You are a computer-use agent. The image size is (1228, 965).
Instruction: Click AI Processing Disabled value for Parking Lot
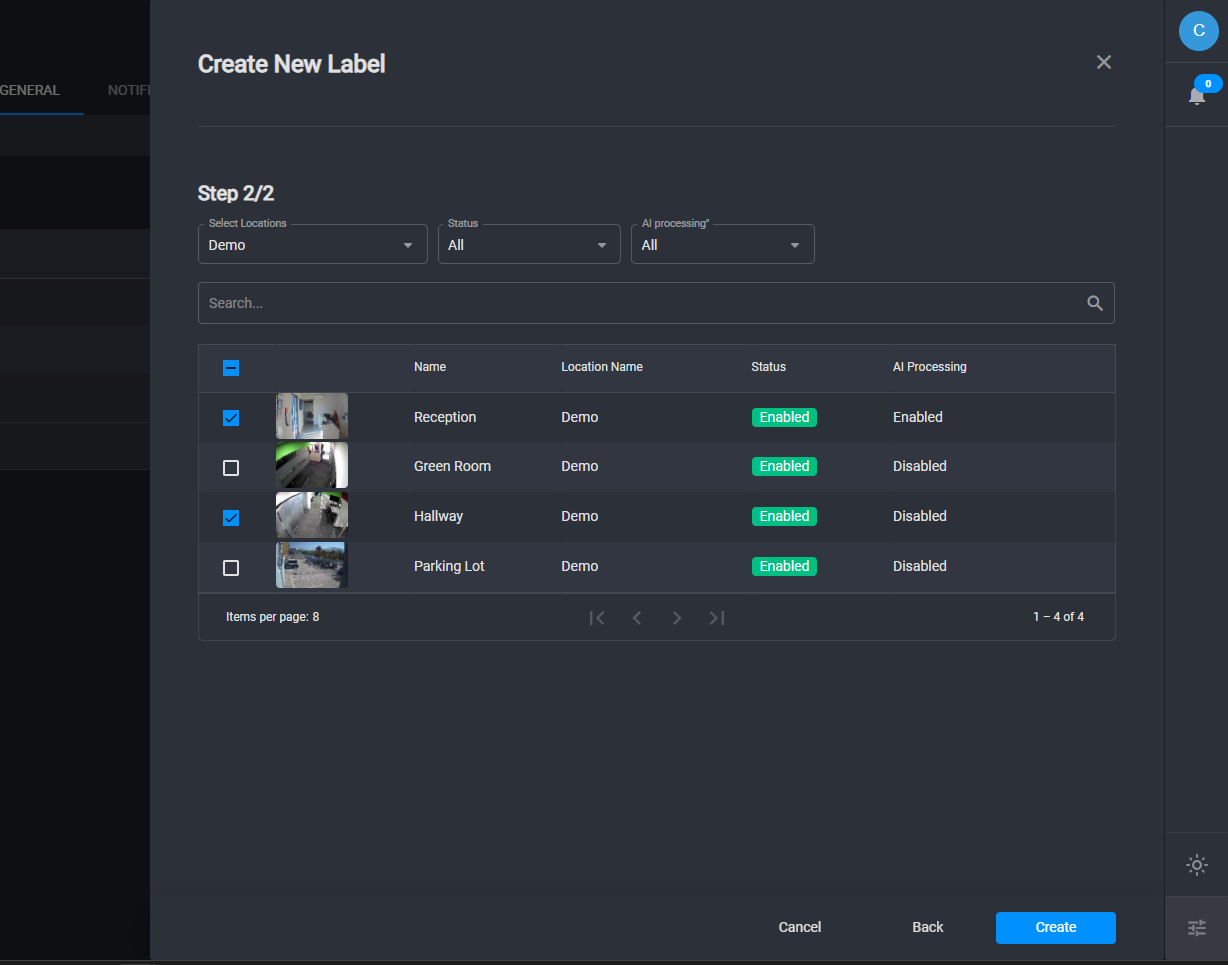pyautogui.click(x=920, y=566)
